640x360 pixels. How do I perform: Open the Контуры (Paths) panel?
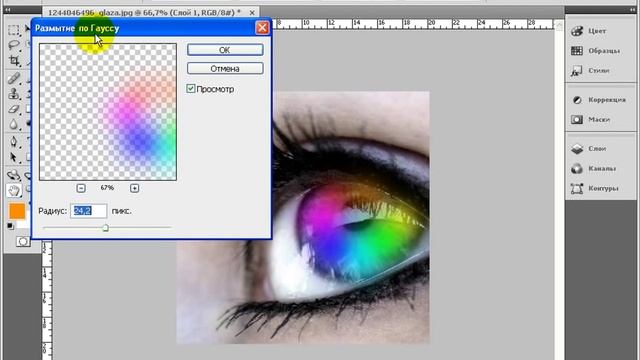point(594,189)
